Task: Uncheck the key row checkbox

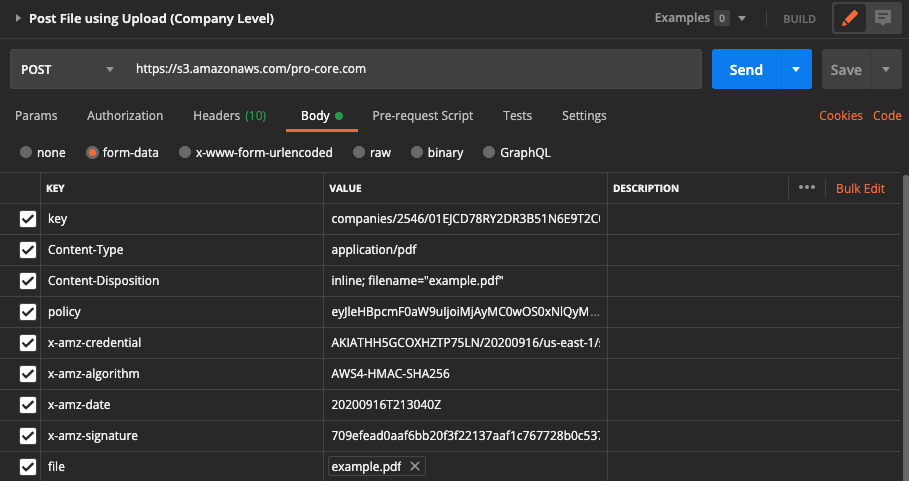Action: coord(28,218)
